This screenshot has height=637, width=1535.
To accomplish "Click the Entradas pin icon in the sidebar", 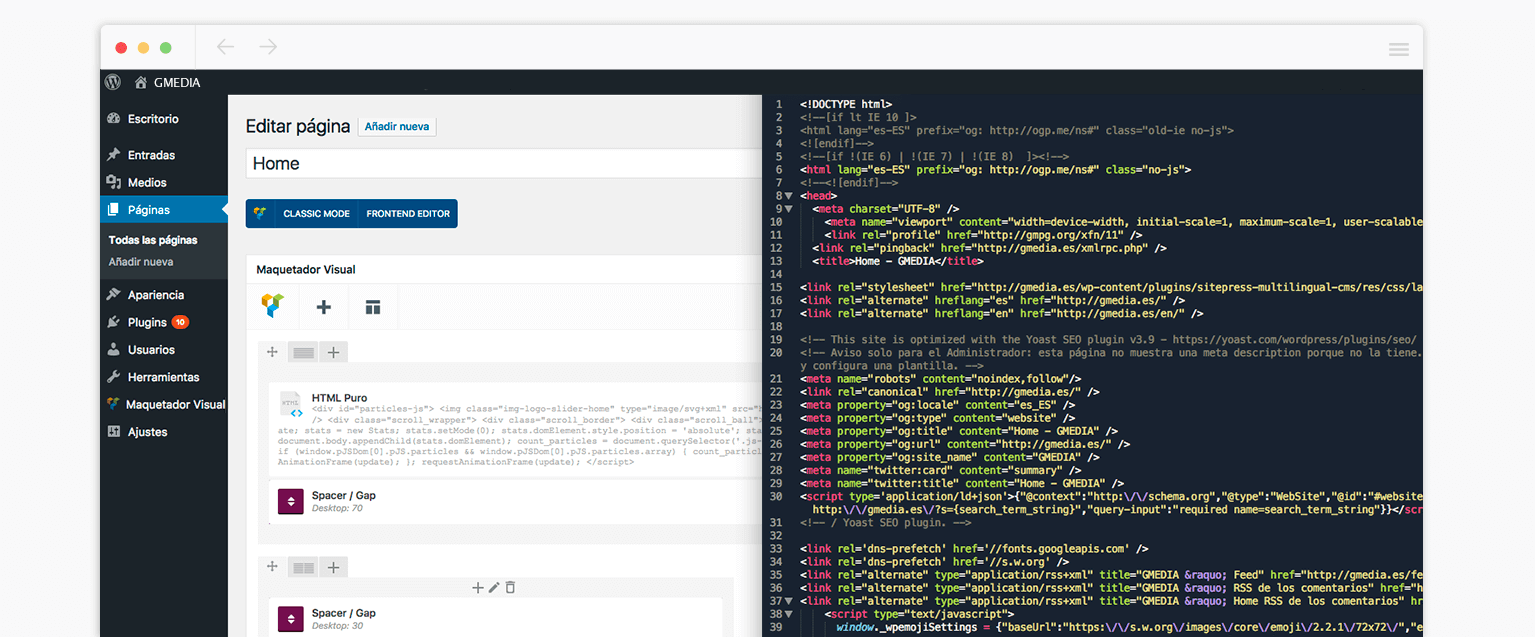I will (x=114, y=155).
